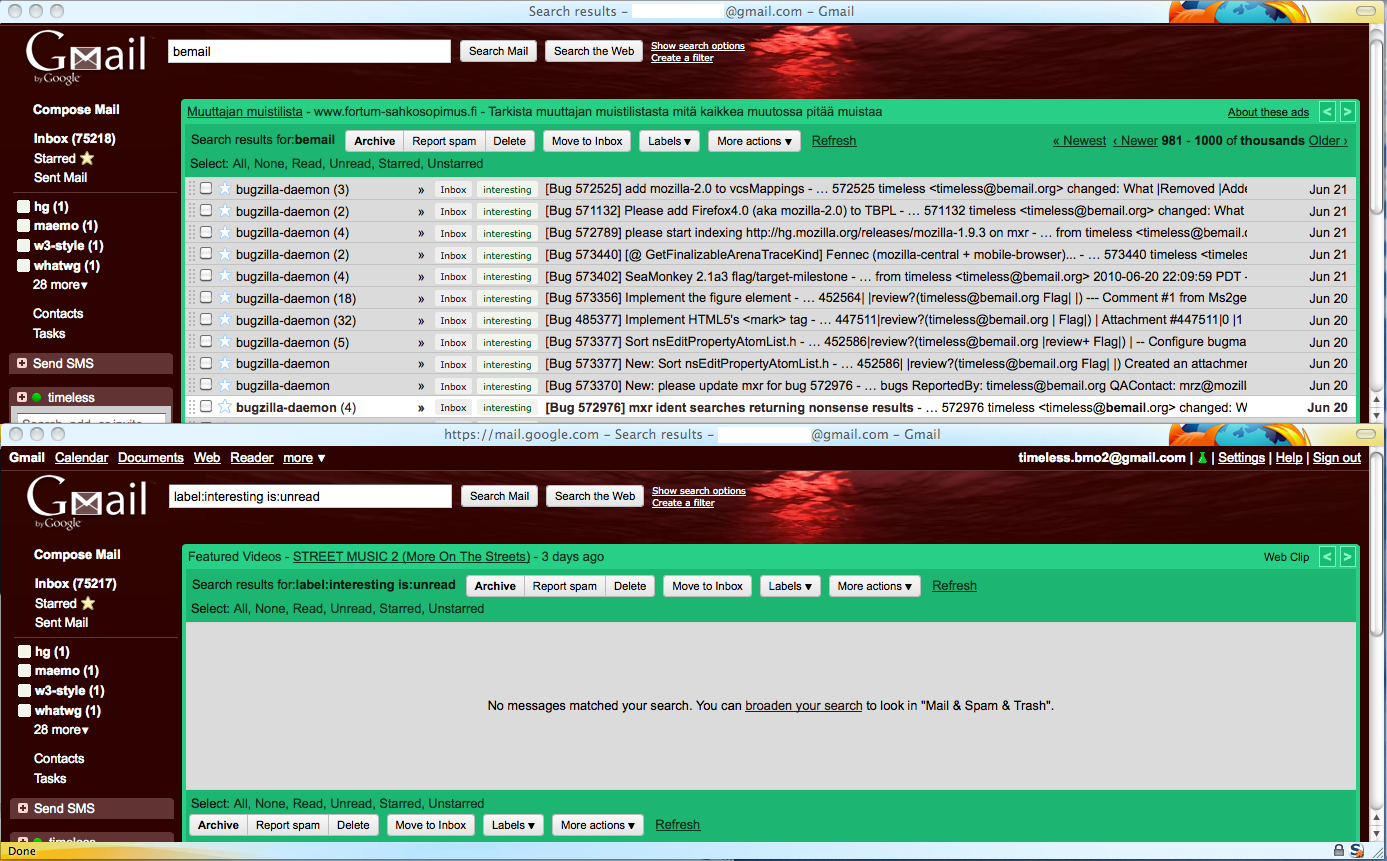This screenshot has width=1387, height=861.
Task: Show next ad in top window ad bar
Action: [x=1347, y=112]
